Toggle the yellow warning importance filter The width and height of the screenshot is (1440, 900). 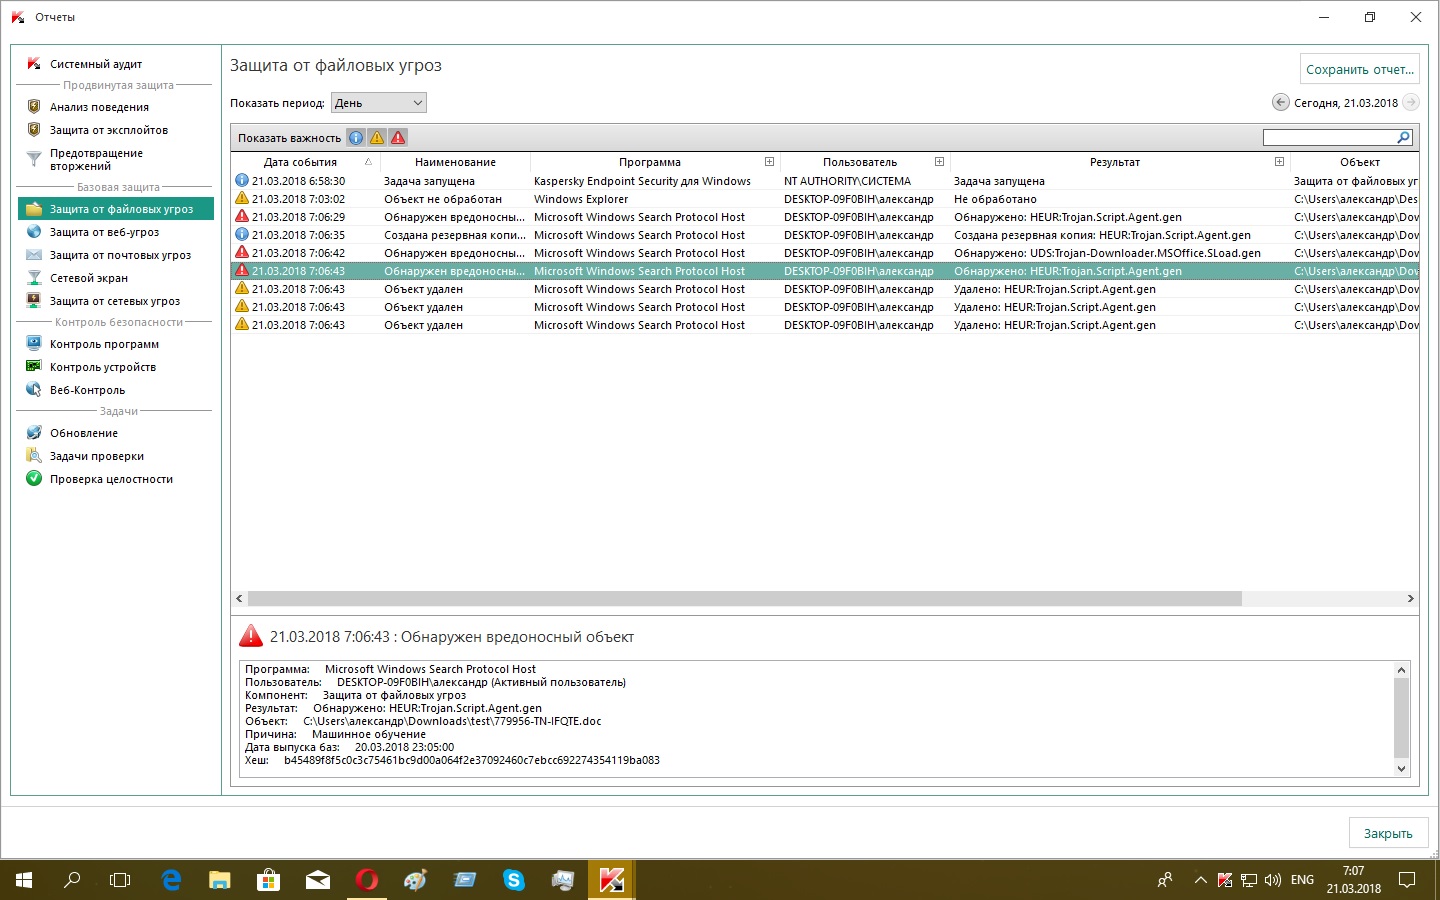tap(377, 138)
